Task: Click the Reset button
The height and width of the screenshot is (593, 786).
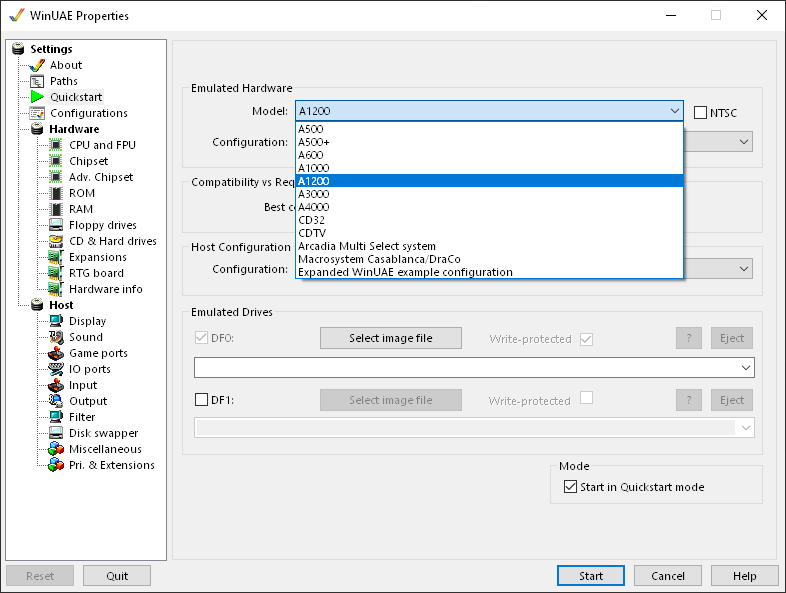Action: (40, 576)
